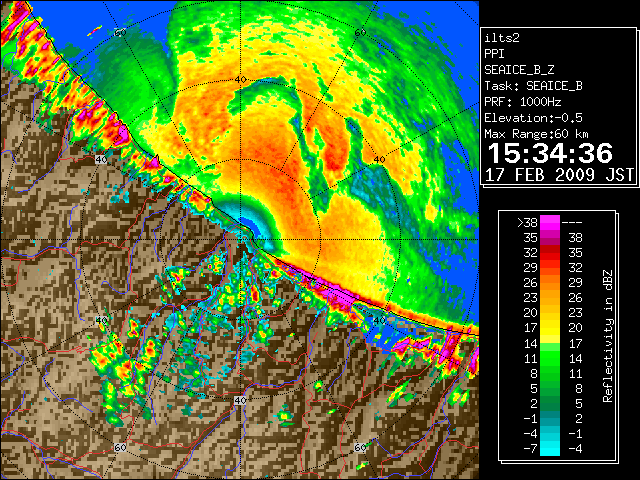Select the 'PPI' scan type text
Viewport: 640px width, 480px height.
point(494,54)
